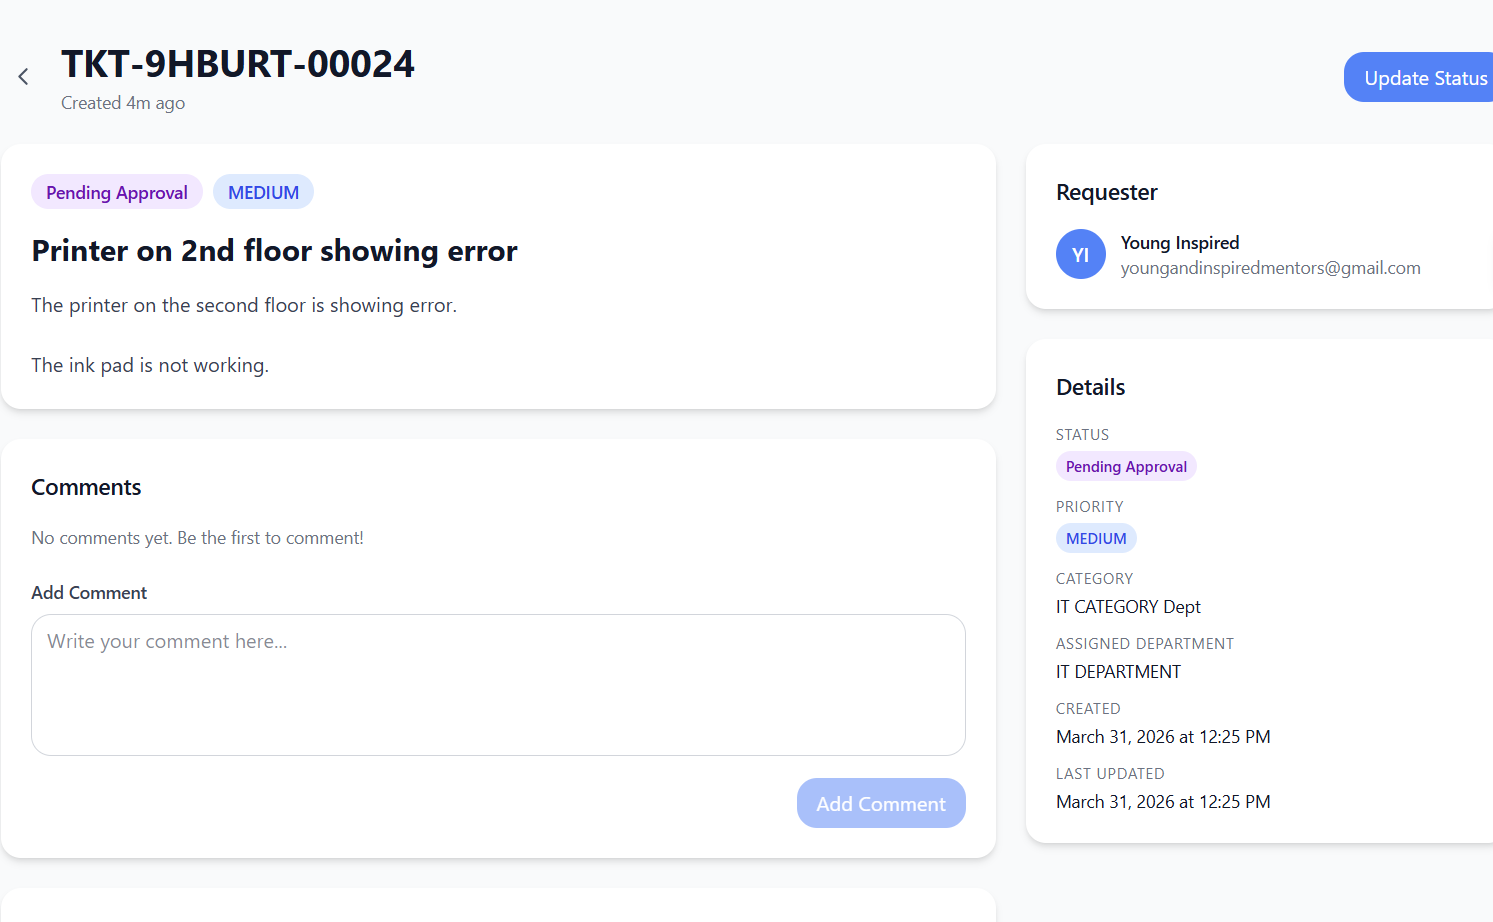Click the Comments section heading
This screenshot has width=1493, height=922.
[86, 487]
